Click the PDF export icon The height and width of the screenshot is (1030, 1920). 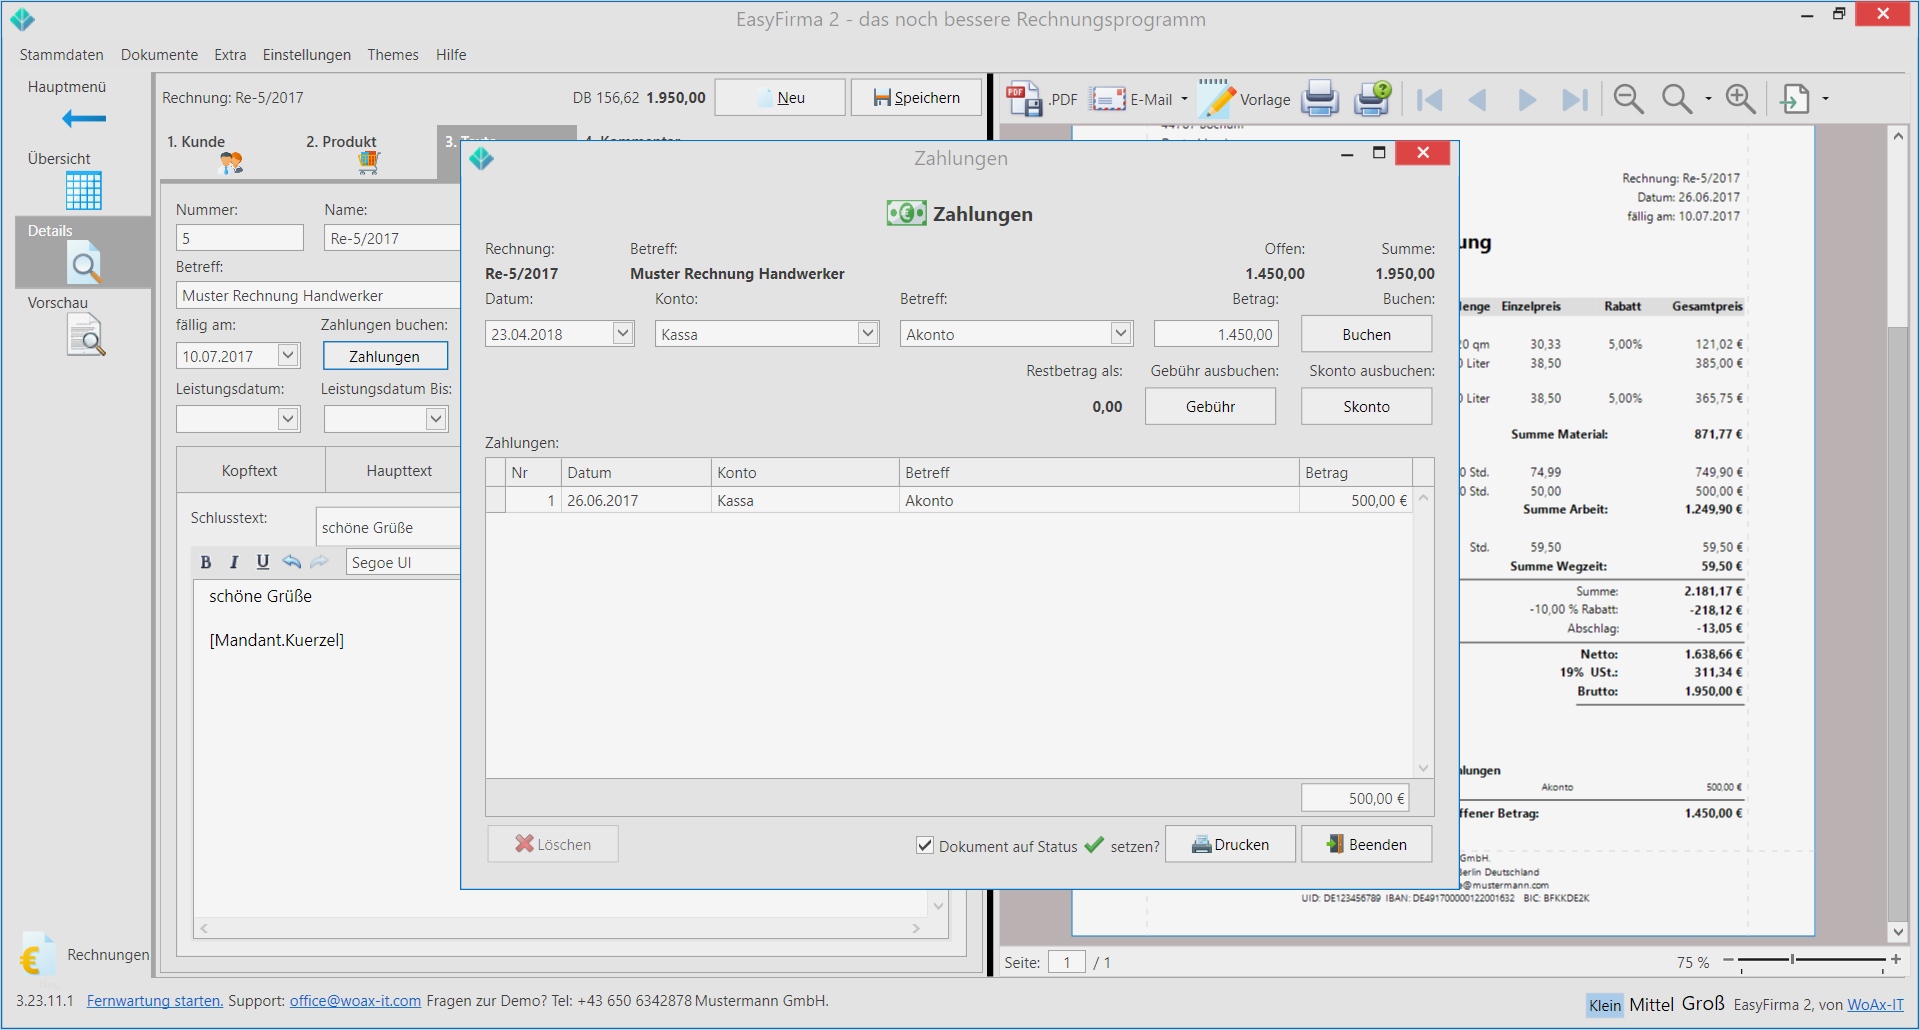pyautogui.click(x=1023, y=98)
